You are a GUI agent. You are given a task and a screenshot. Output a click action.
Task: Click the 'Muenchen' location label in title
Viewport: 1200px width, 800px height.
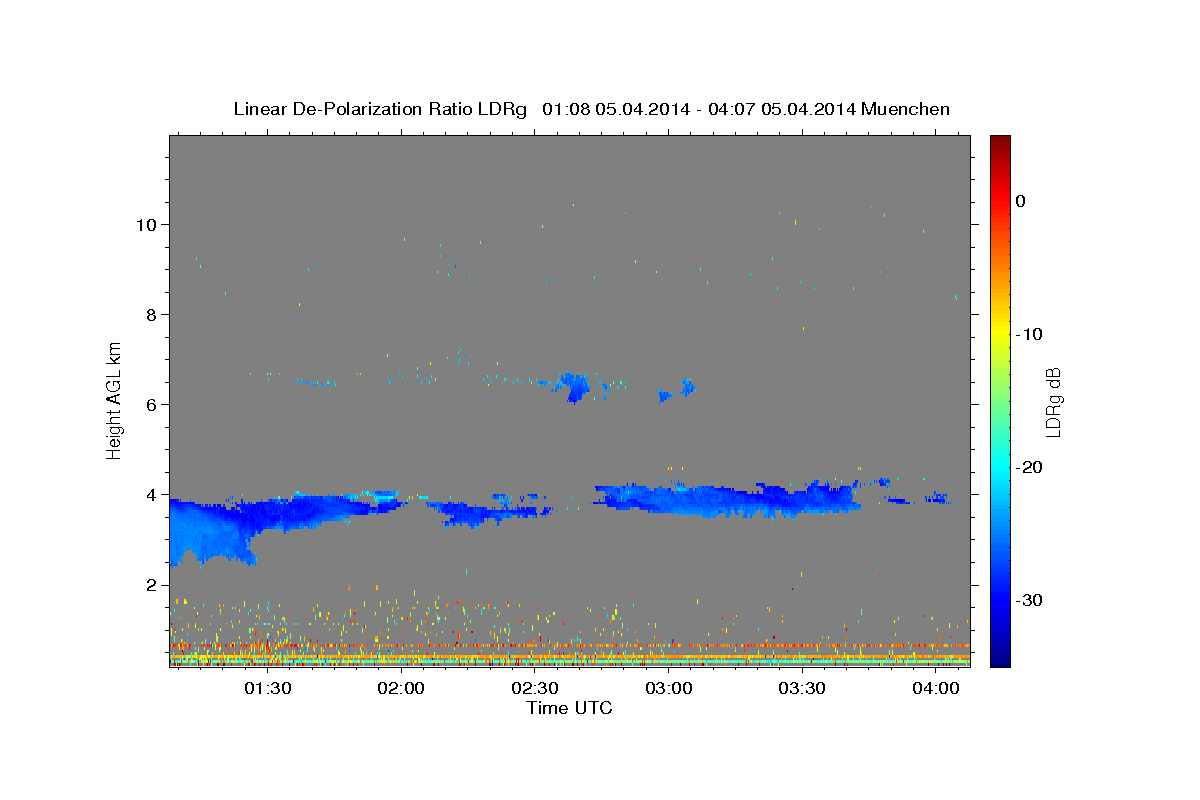(x=906, y=109)
